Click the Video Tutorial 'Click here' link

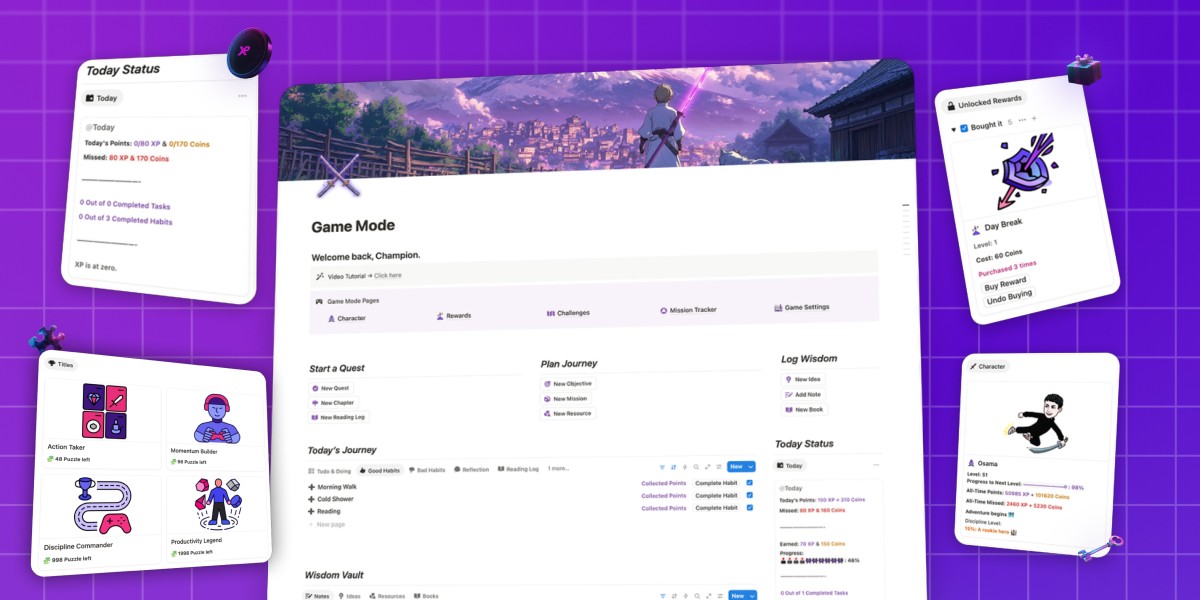pos(388,275)
